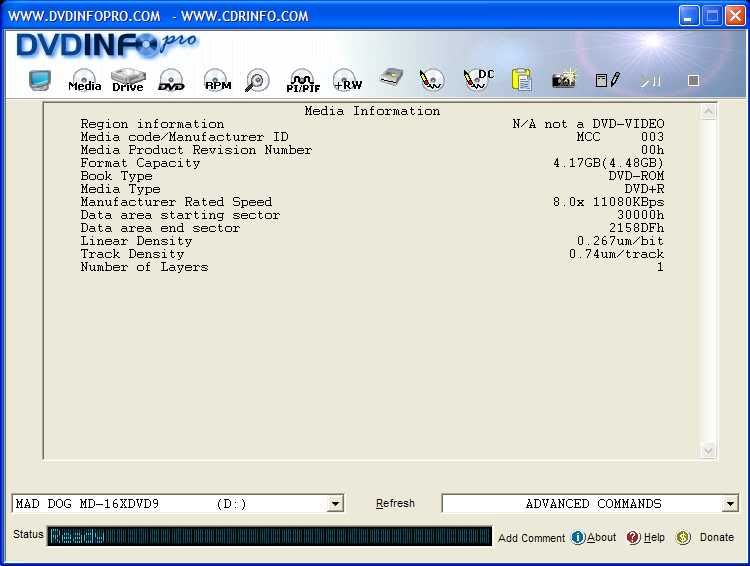Click the notepad with pen icon
Viewport: 750px width, 566px height.
point(607,80)
